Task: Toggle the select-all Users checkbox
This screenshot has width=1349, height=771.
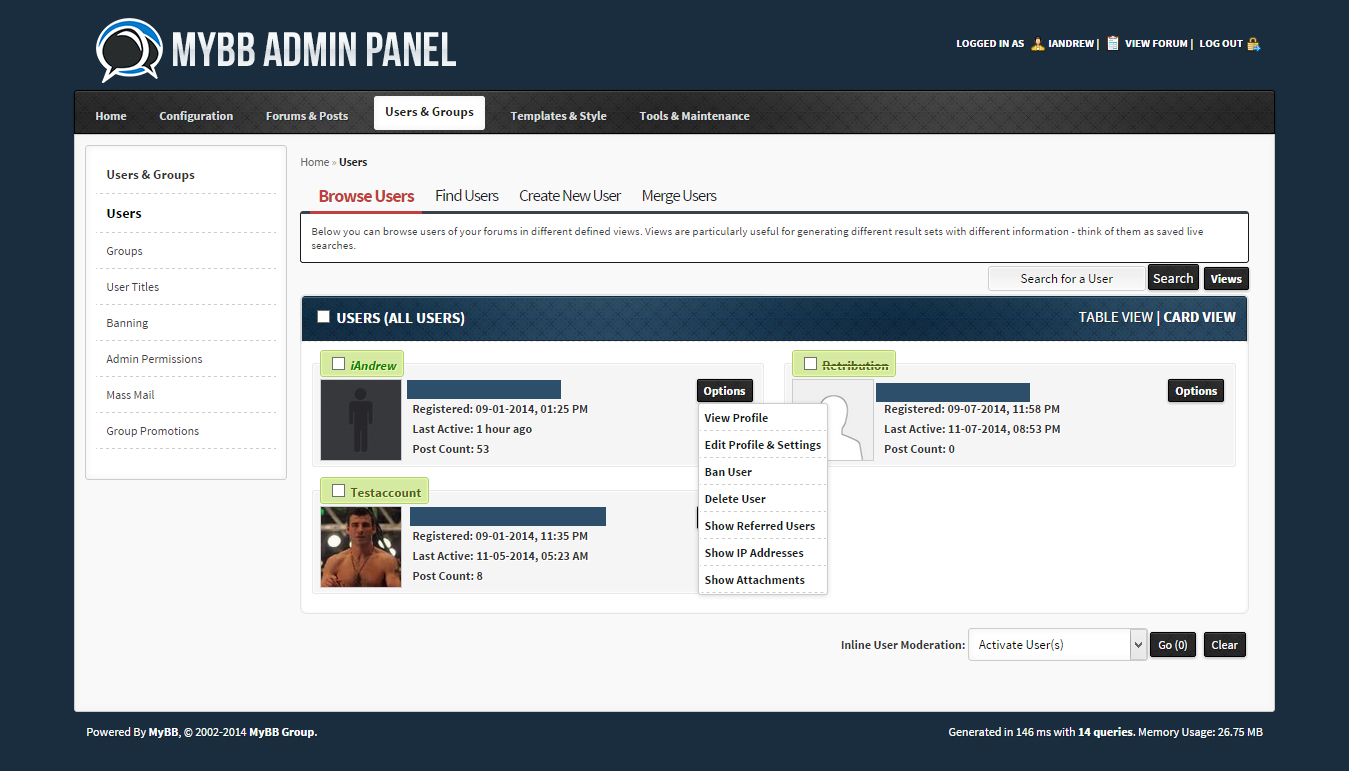Action: click(323, 317)
